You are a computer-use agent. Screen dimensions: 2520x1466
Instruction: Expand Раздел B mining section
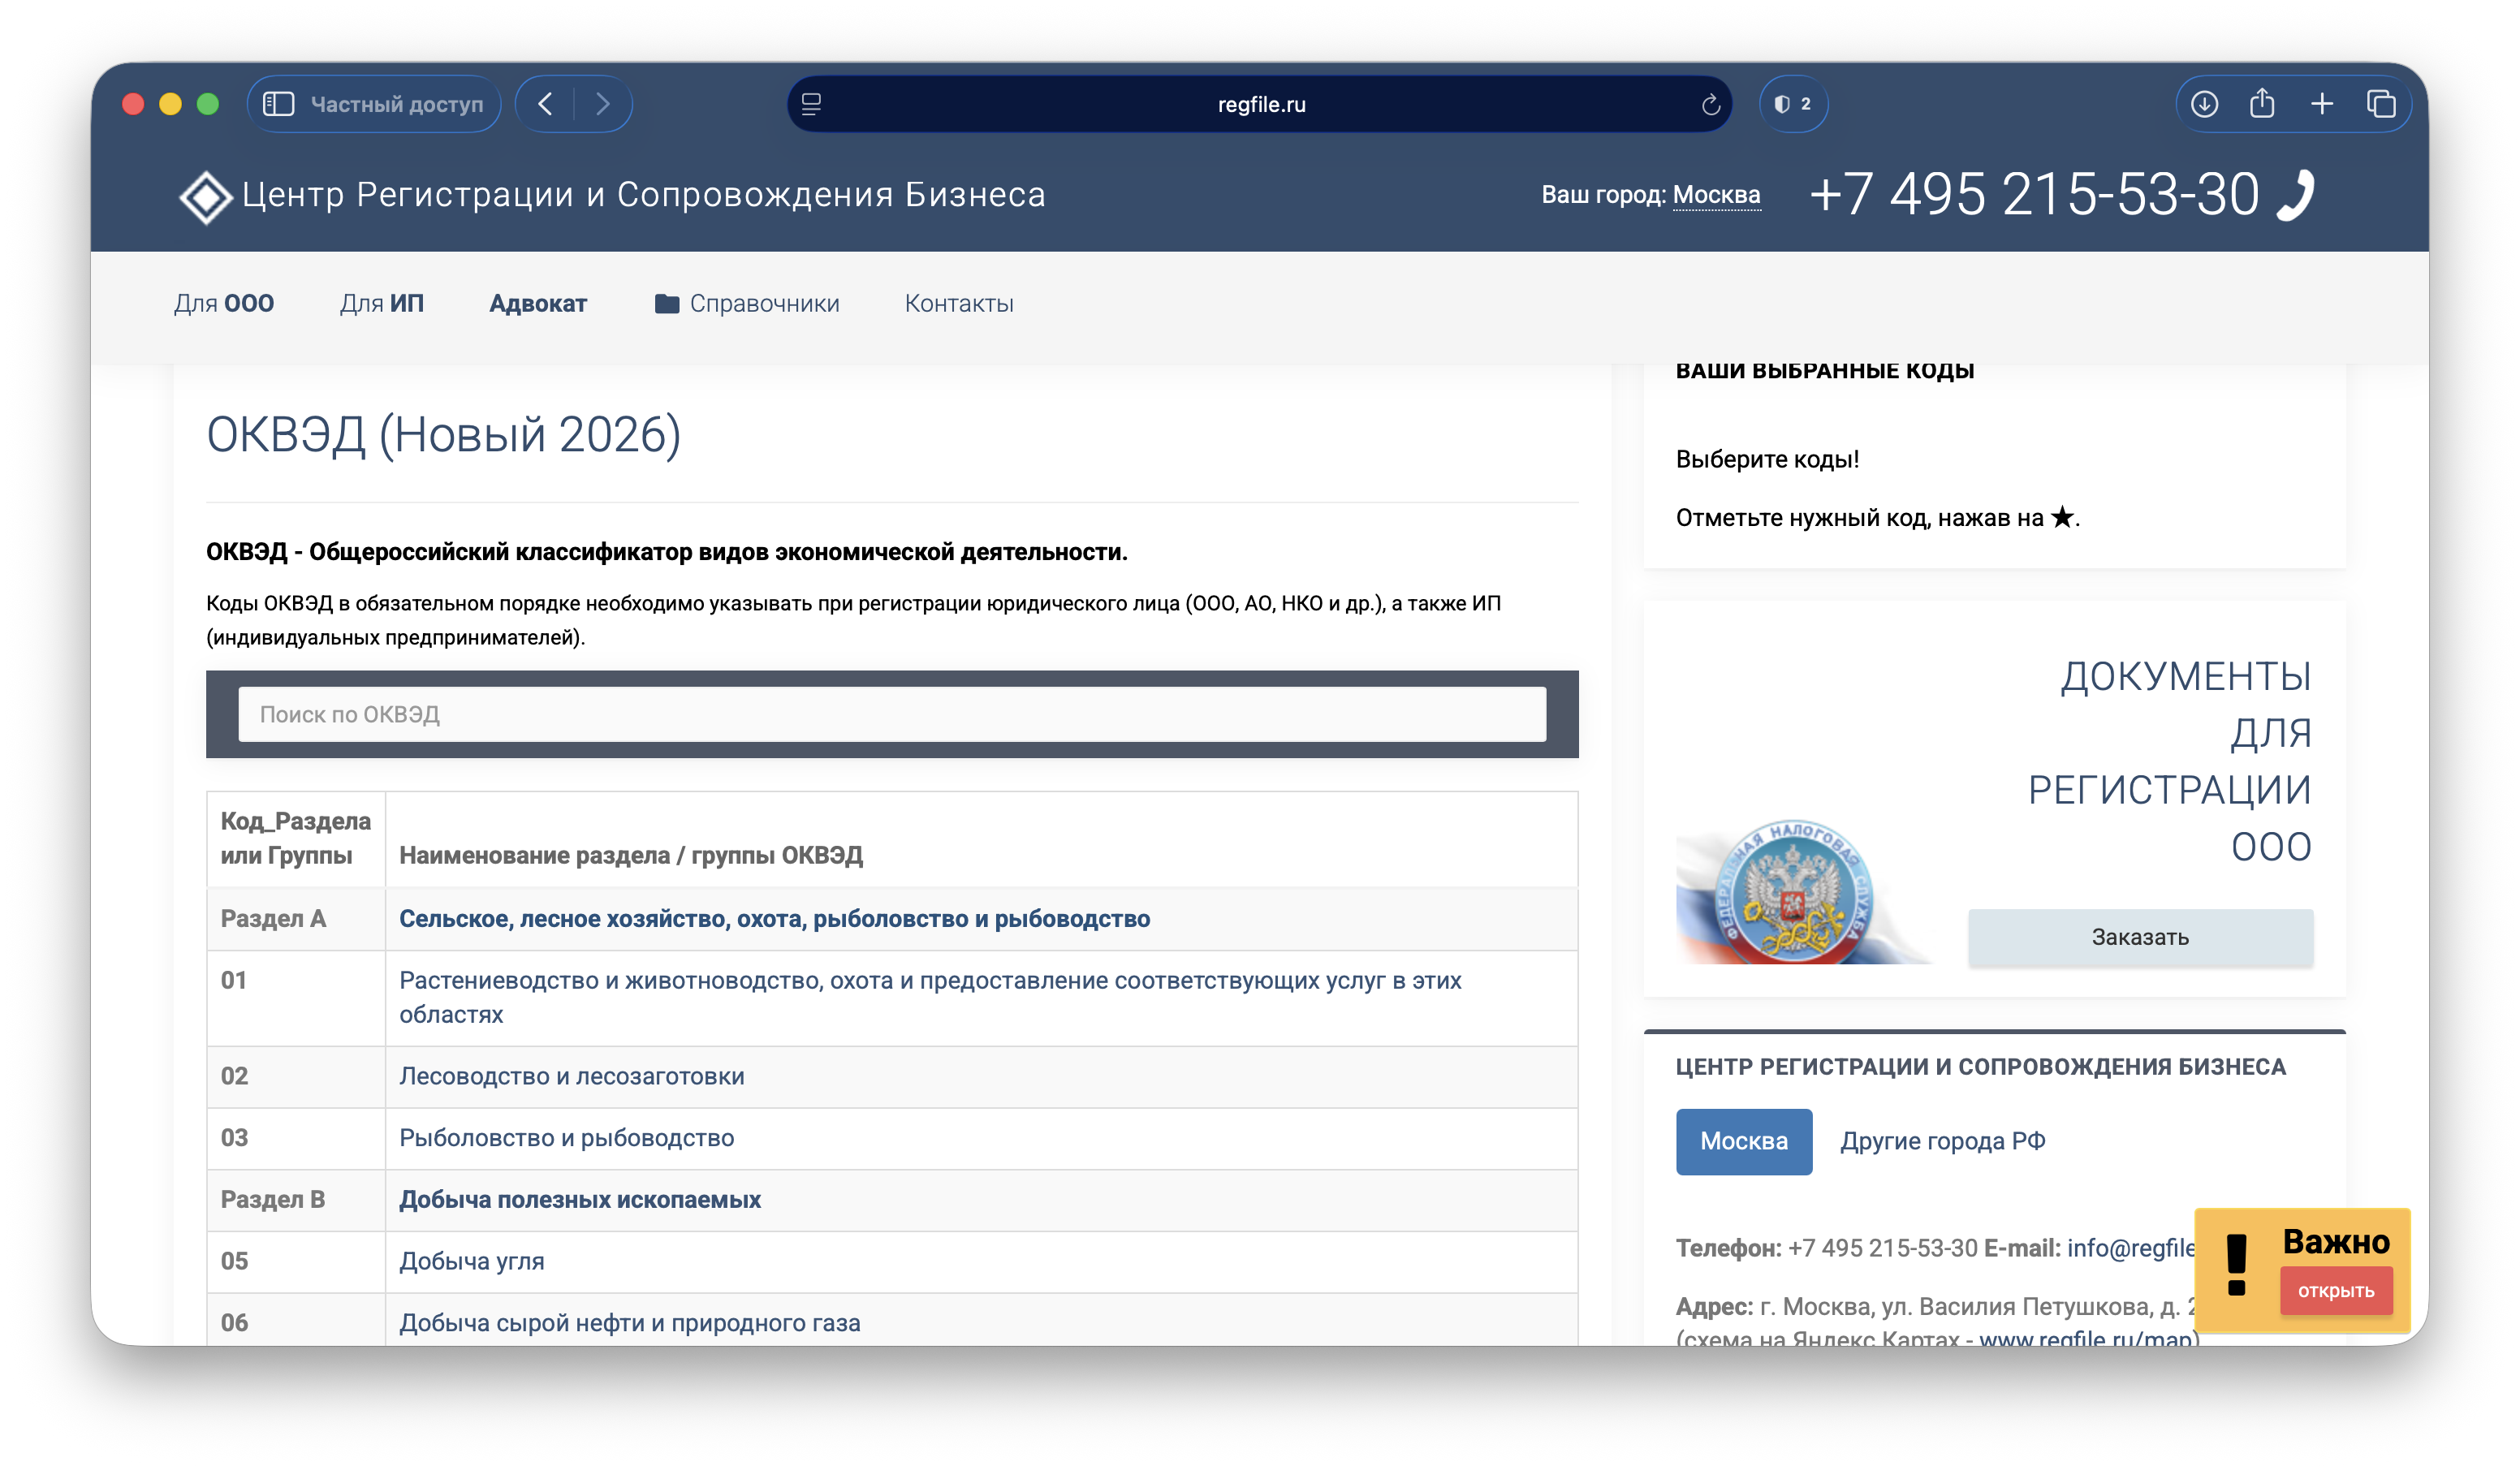tap(580, 1199)
